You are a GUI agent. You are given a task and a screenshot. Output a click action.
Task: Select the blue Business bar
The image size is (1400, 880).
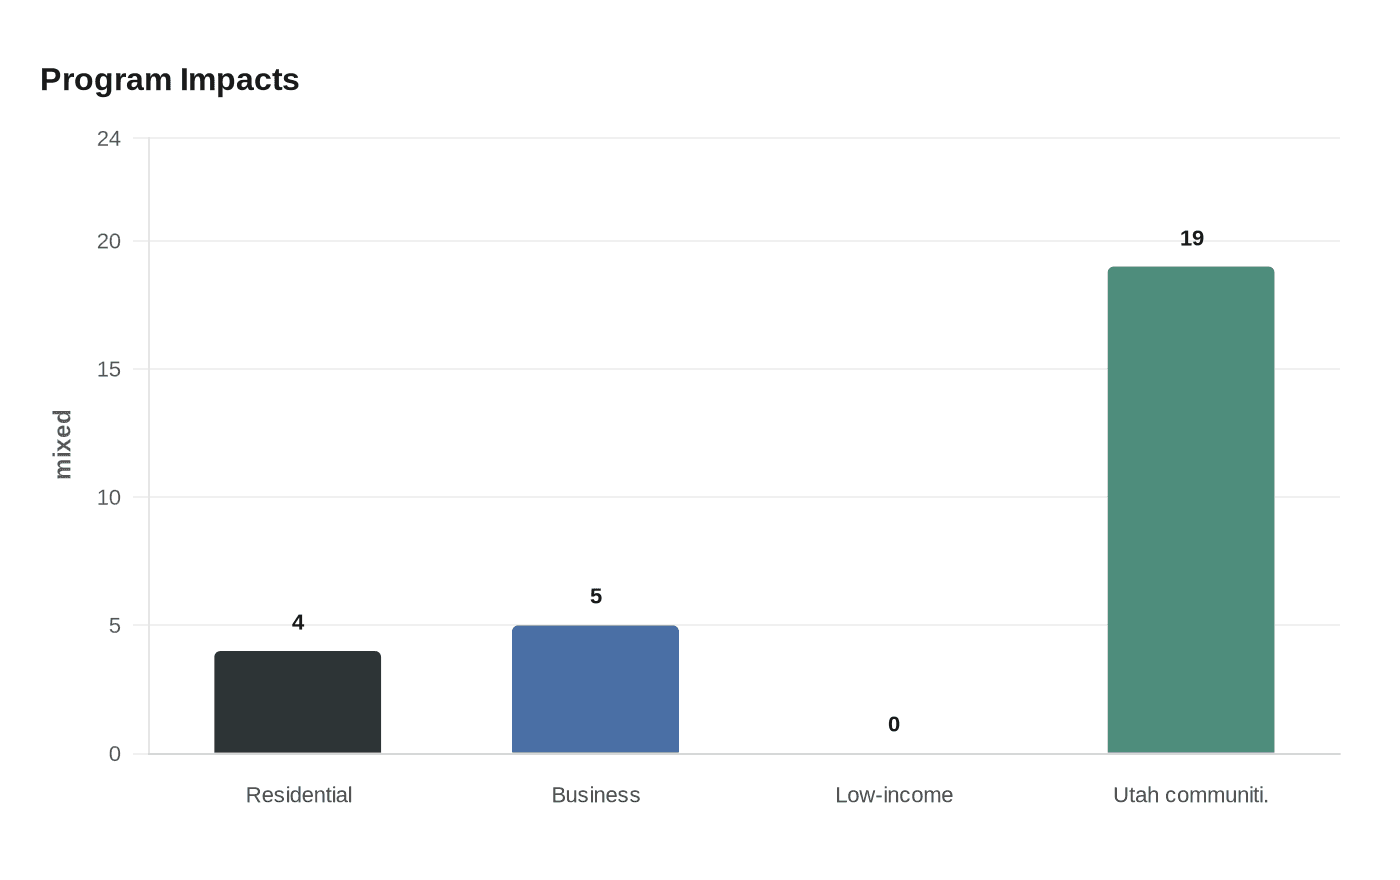[595, 689]
